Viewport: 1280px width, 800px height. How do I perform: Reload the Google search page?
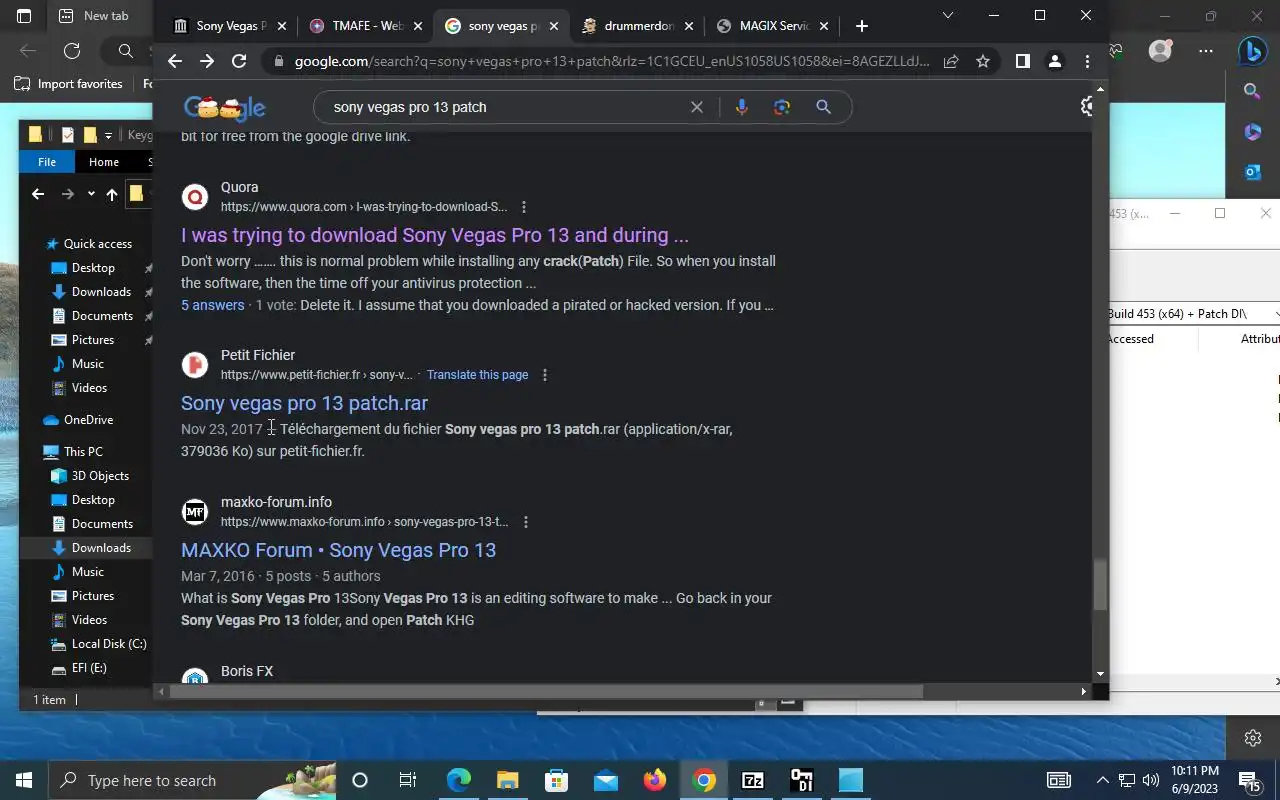(239, 61)
